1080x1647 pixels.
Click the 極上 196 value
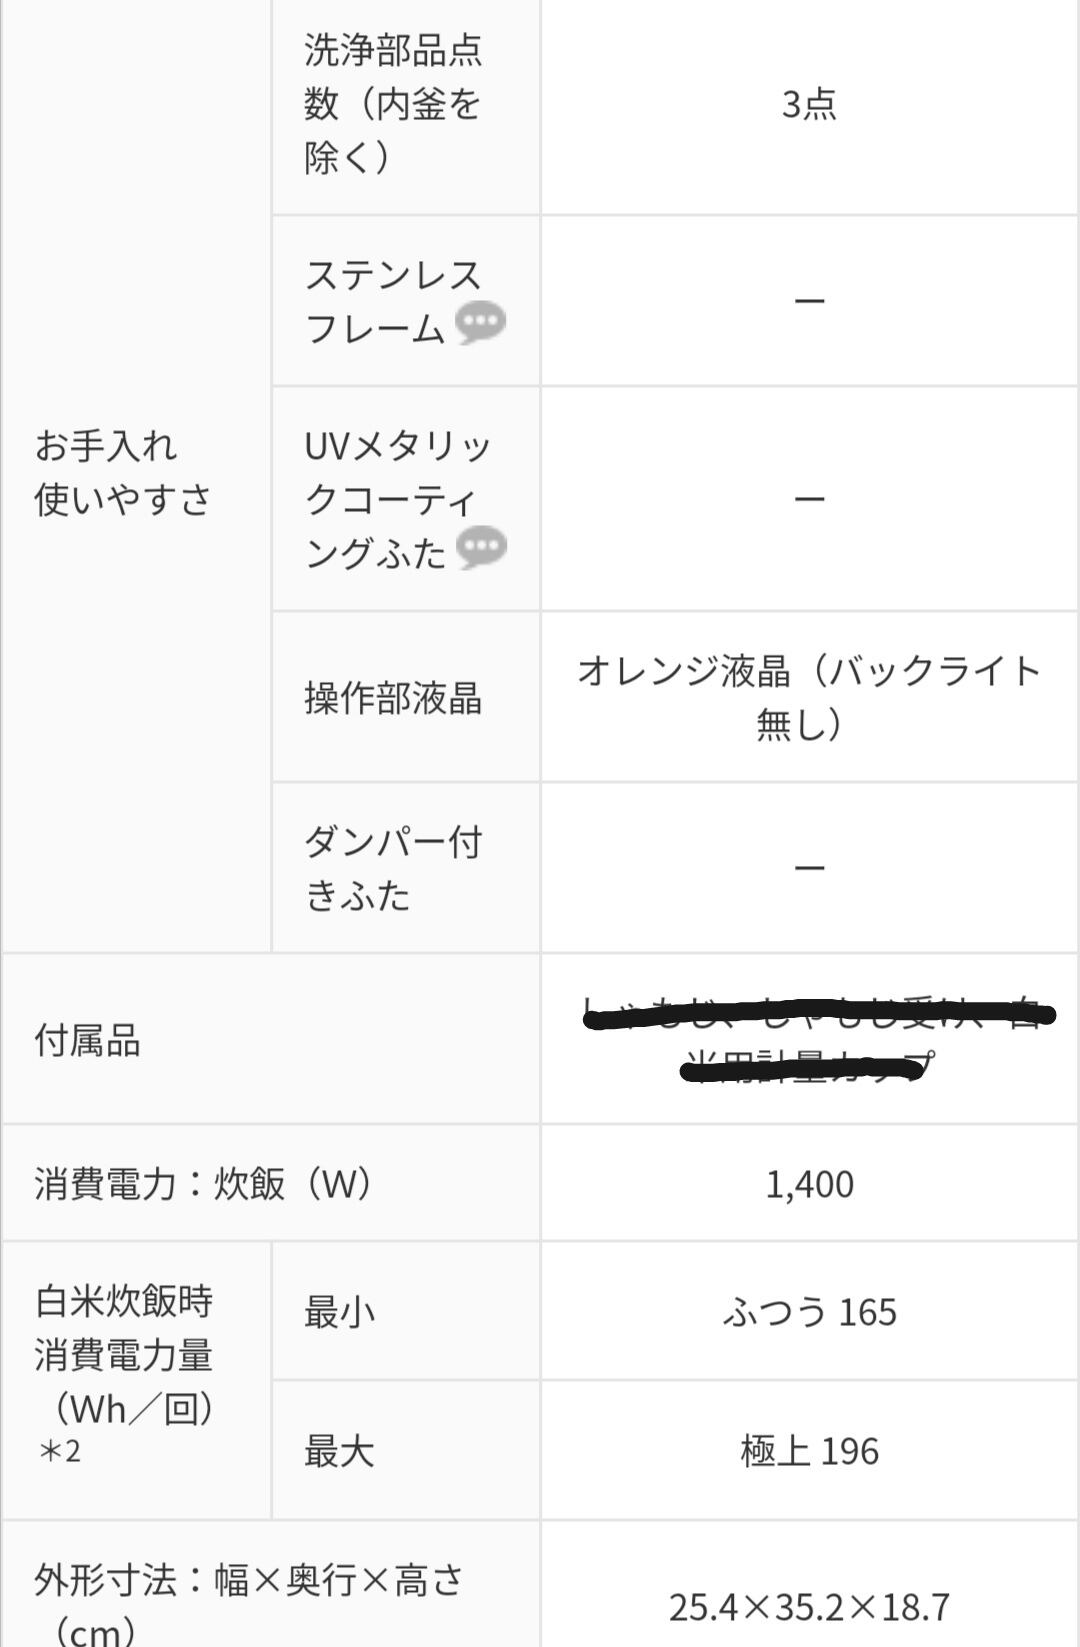809,1451
